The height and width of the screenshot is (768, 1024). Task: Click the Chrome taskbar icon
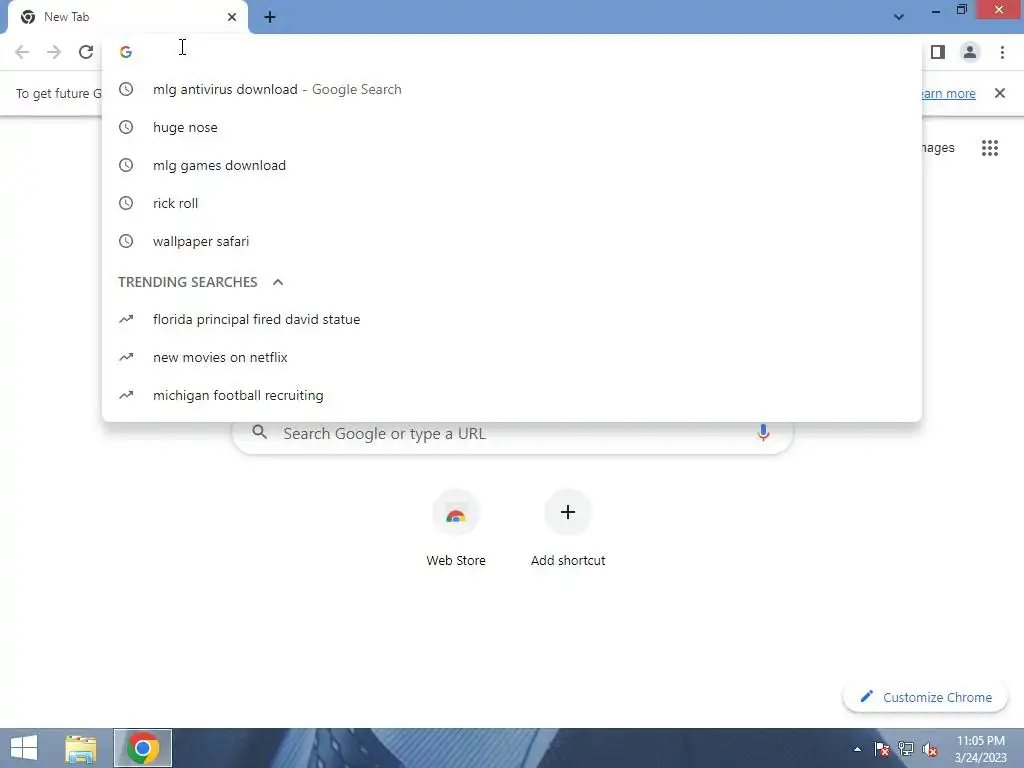point(142,748)
